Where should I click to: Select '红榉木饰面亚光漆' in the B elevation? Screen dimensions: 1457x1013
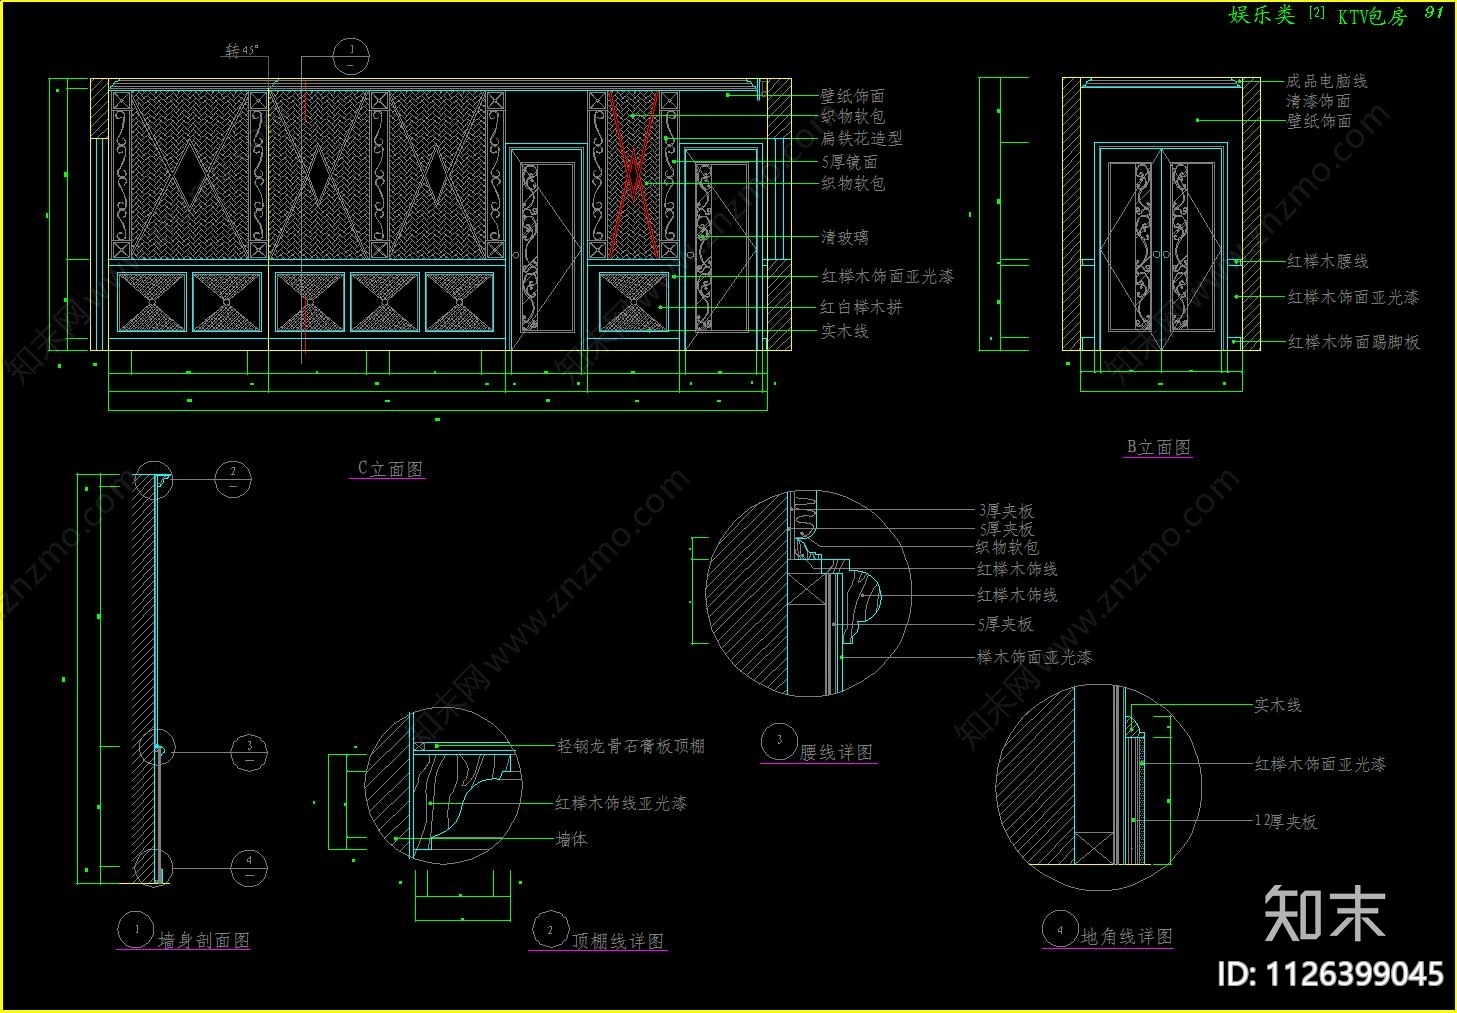point(1353,297)
